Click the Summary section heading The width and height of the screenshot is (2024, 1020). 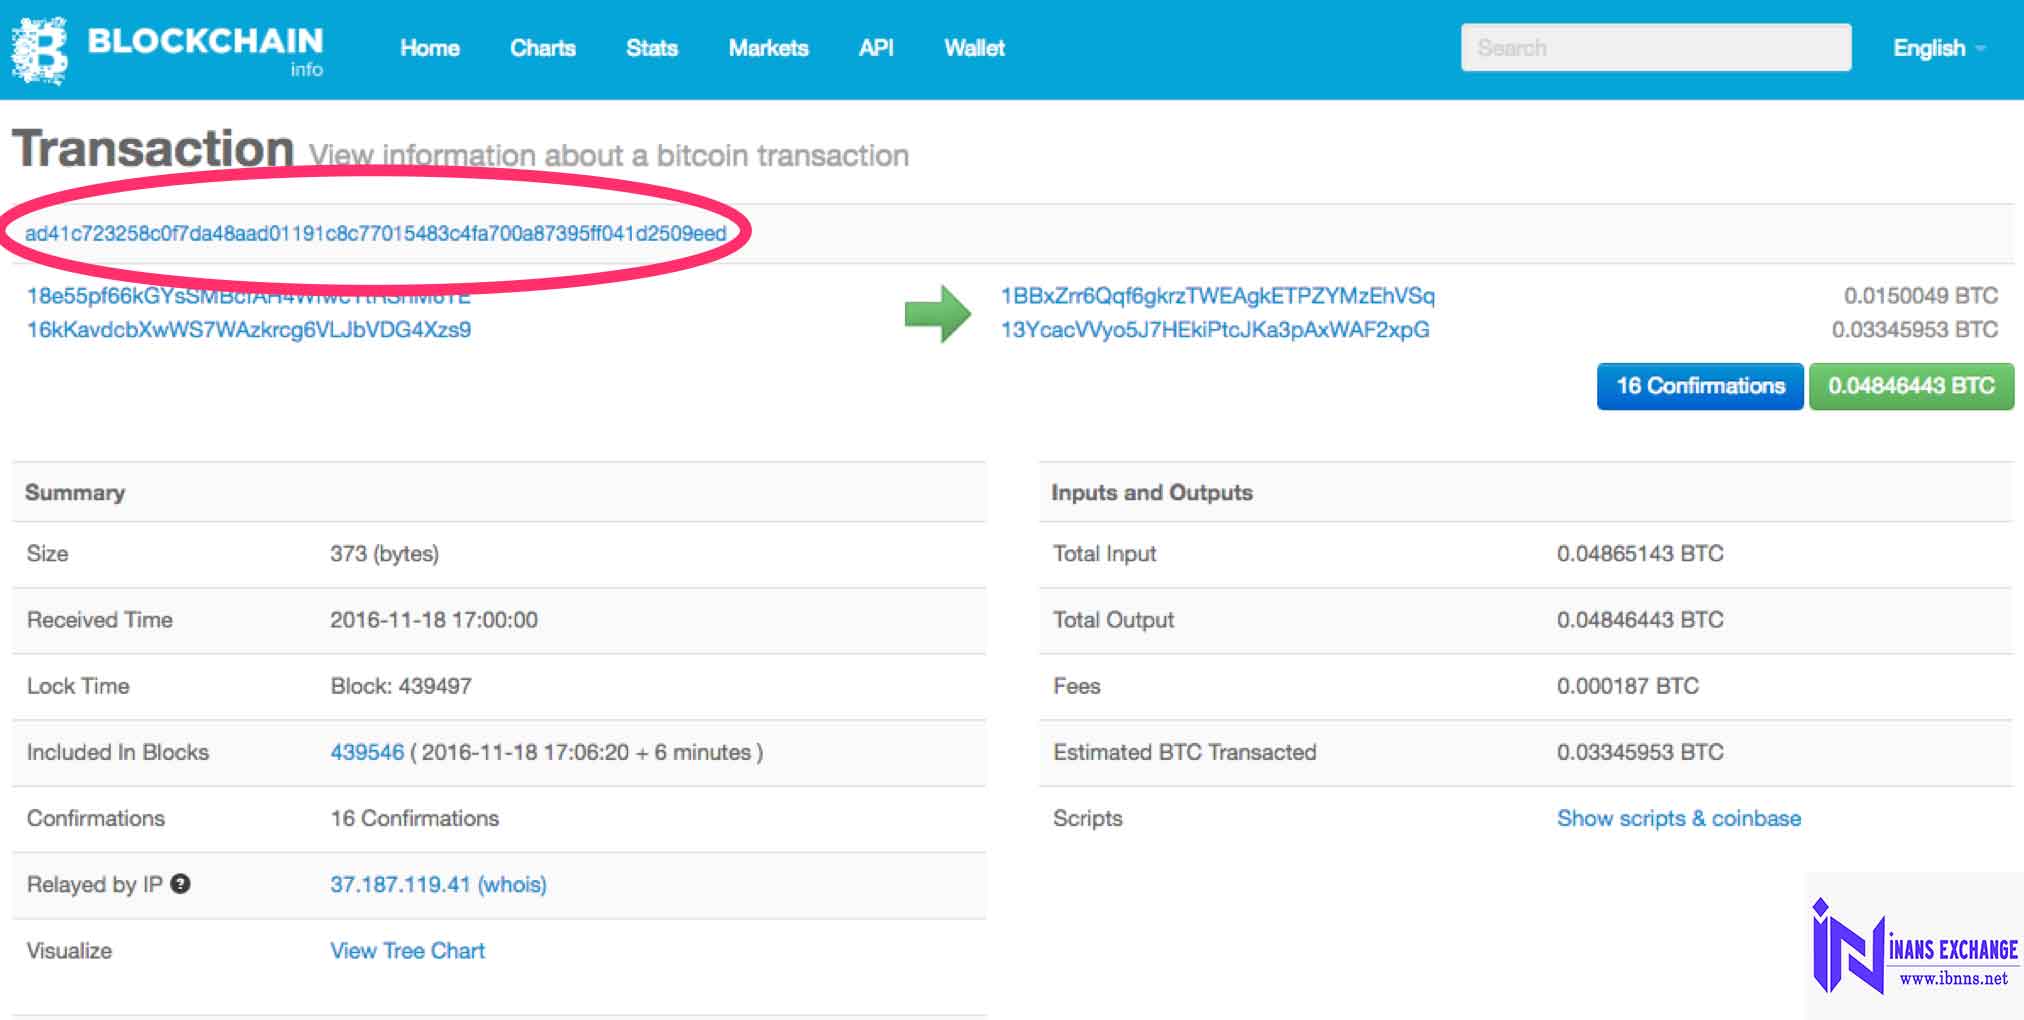click(x=75, y=492)
